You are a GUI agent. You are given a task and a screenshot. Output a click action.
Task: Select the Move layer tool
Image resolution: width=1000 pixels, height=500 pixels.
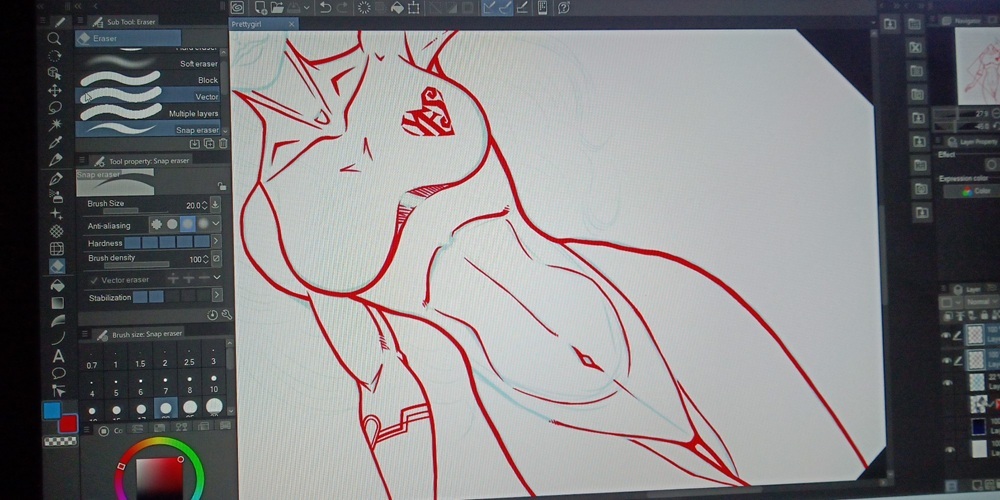pyautogui.click(x=56, y=90)
